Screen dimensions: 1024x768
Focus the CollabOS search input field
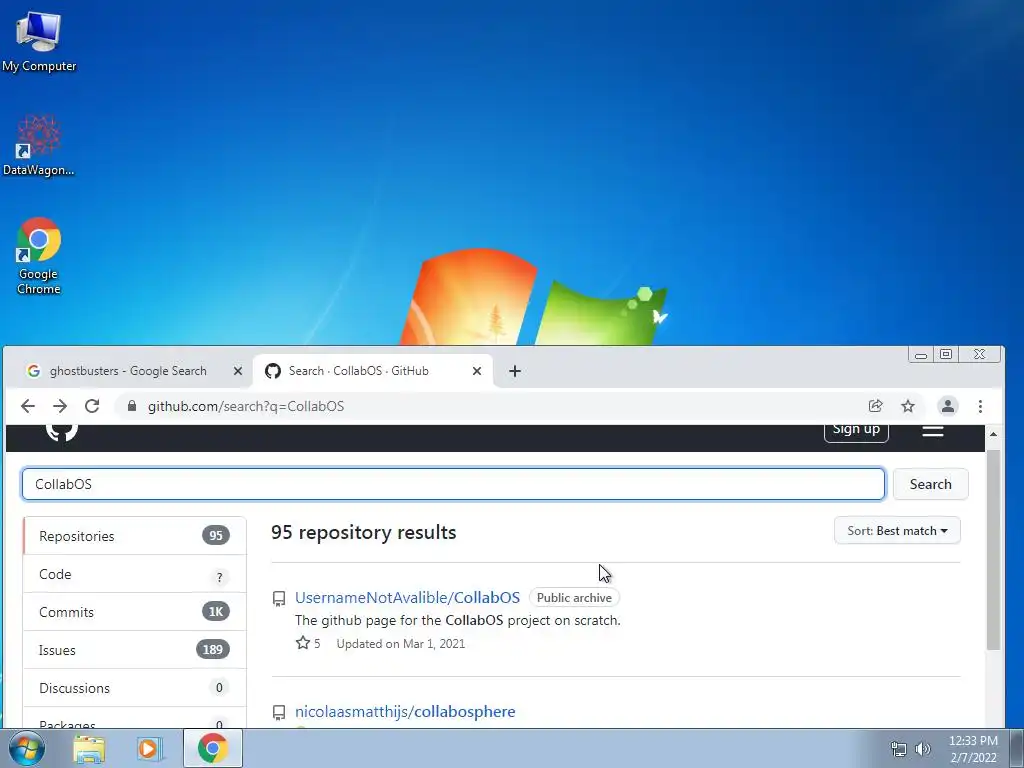(x=453, y=484)
